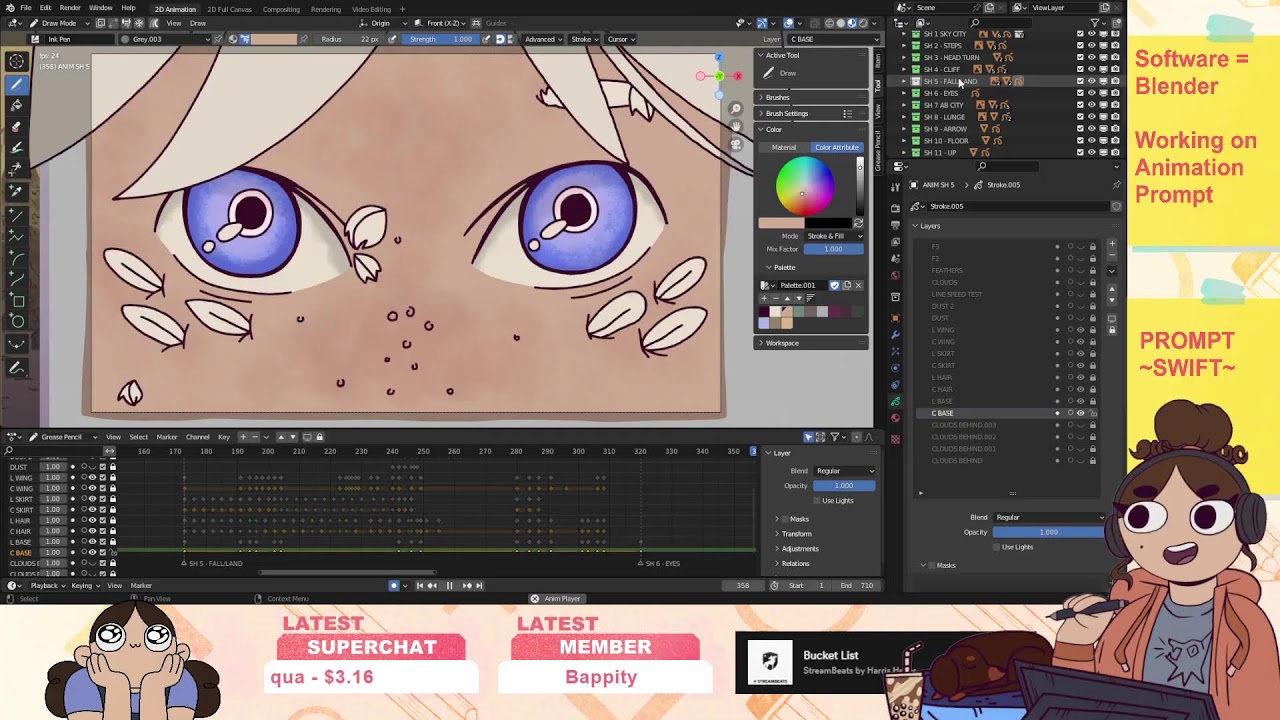Remove the selected grease pencil layer
Screen dimensions: 1280x720
coord(1112,257)
